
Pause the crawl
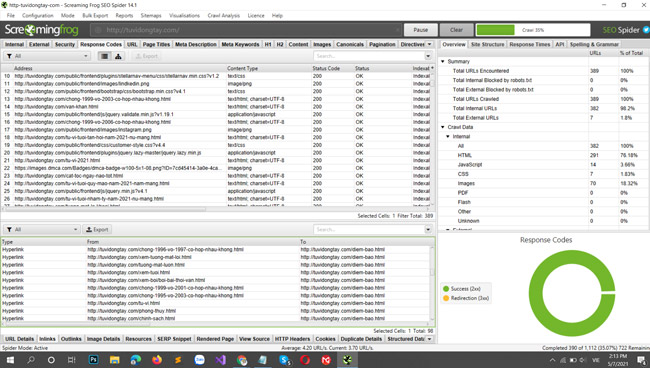click(421, 30)
